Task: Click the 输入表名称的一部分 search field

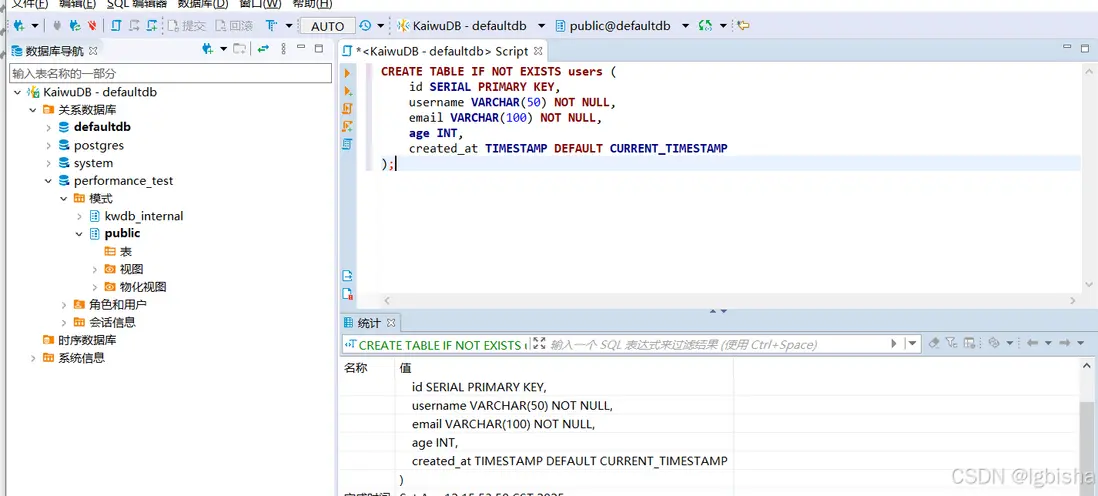Action: pos(170,73)
